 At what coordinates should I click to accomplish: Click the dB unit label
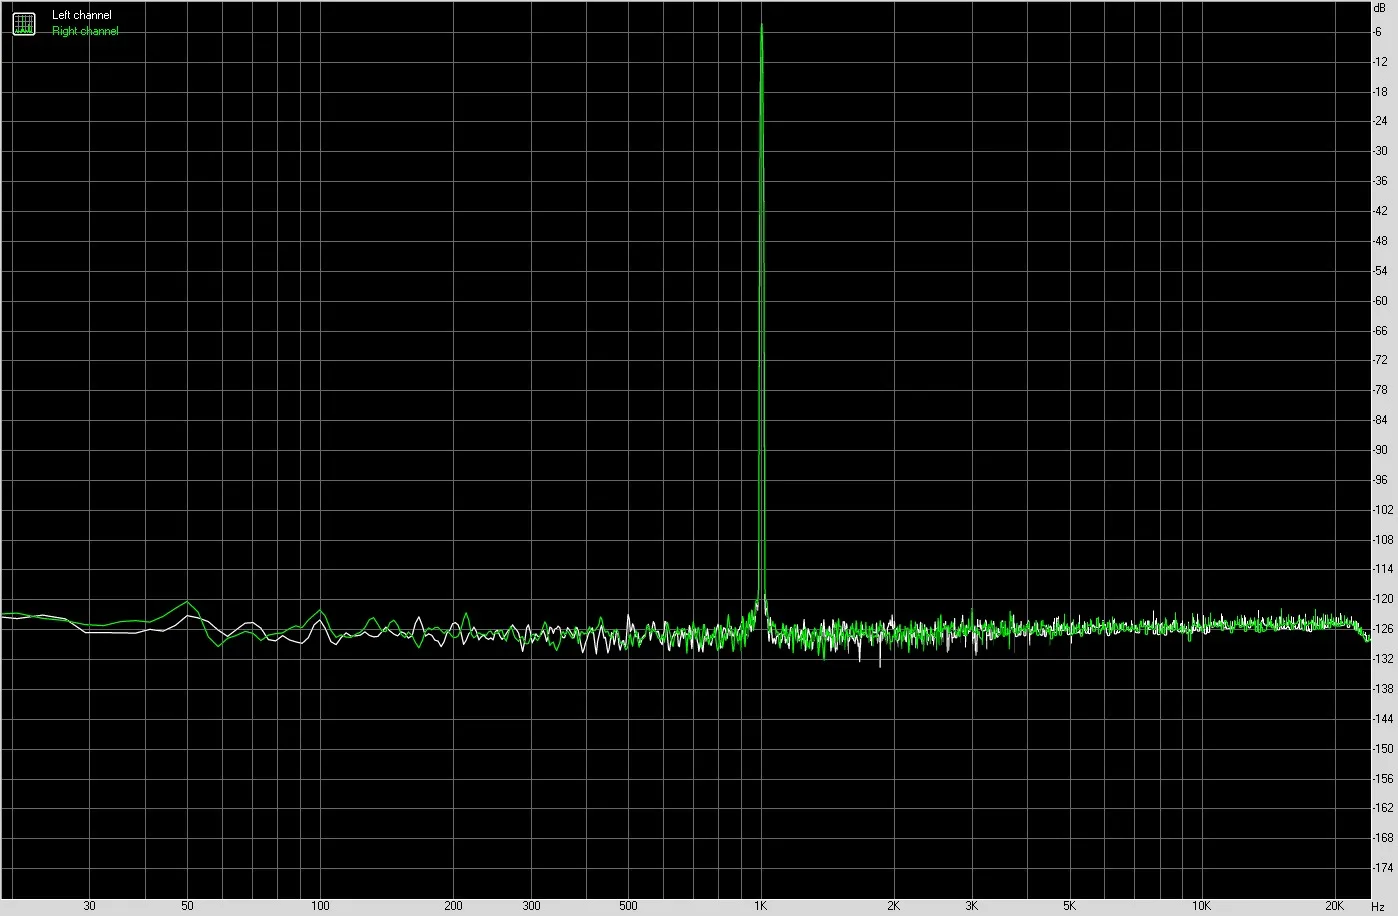1380,7
